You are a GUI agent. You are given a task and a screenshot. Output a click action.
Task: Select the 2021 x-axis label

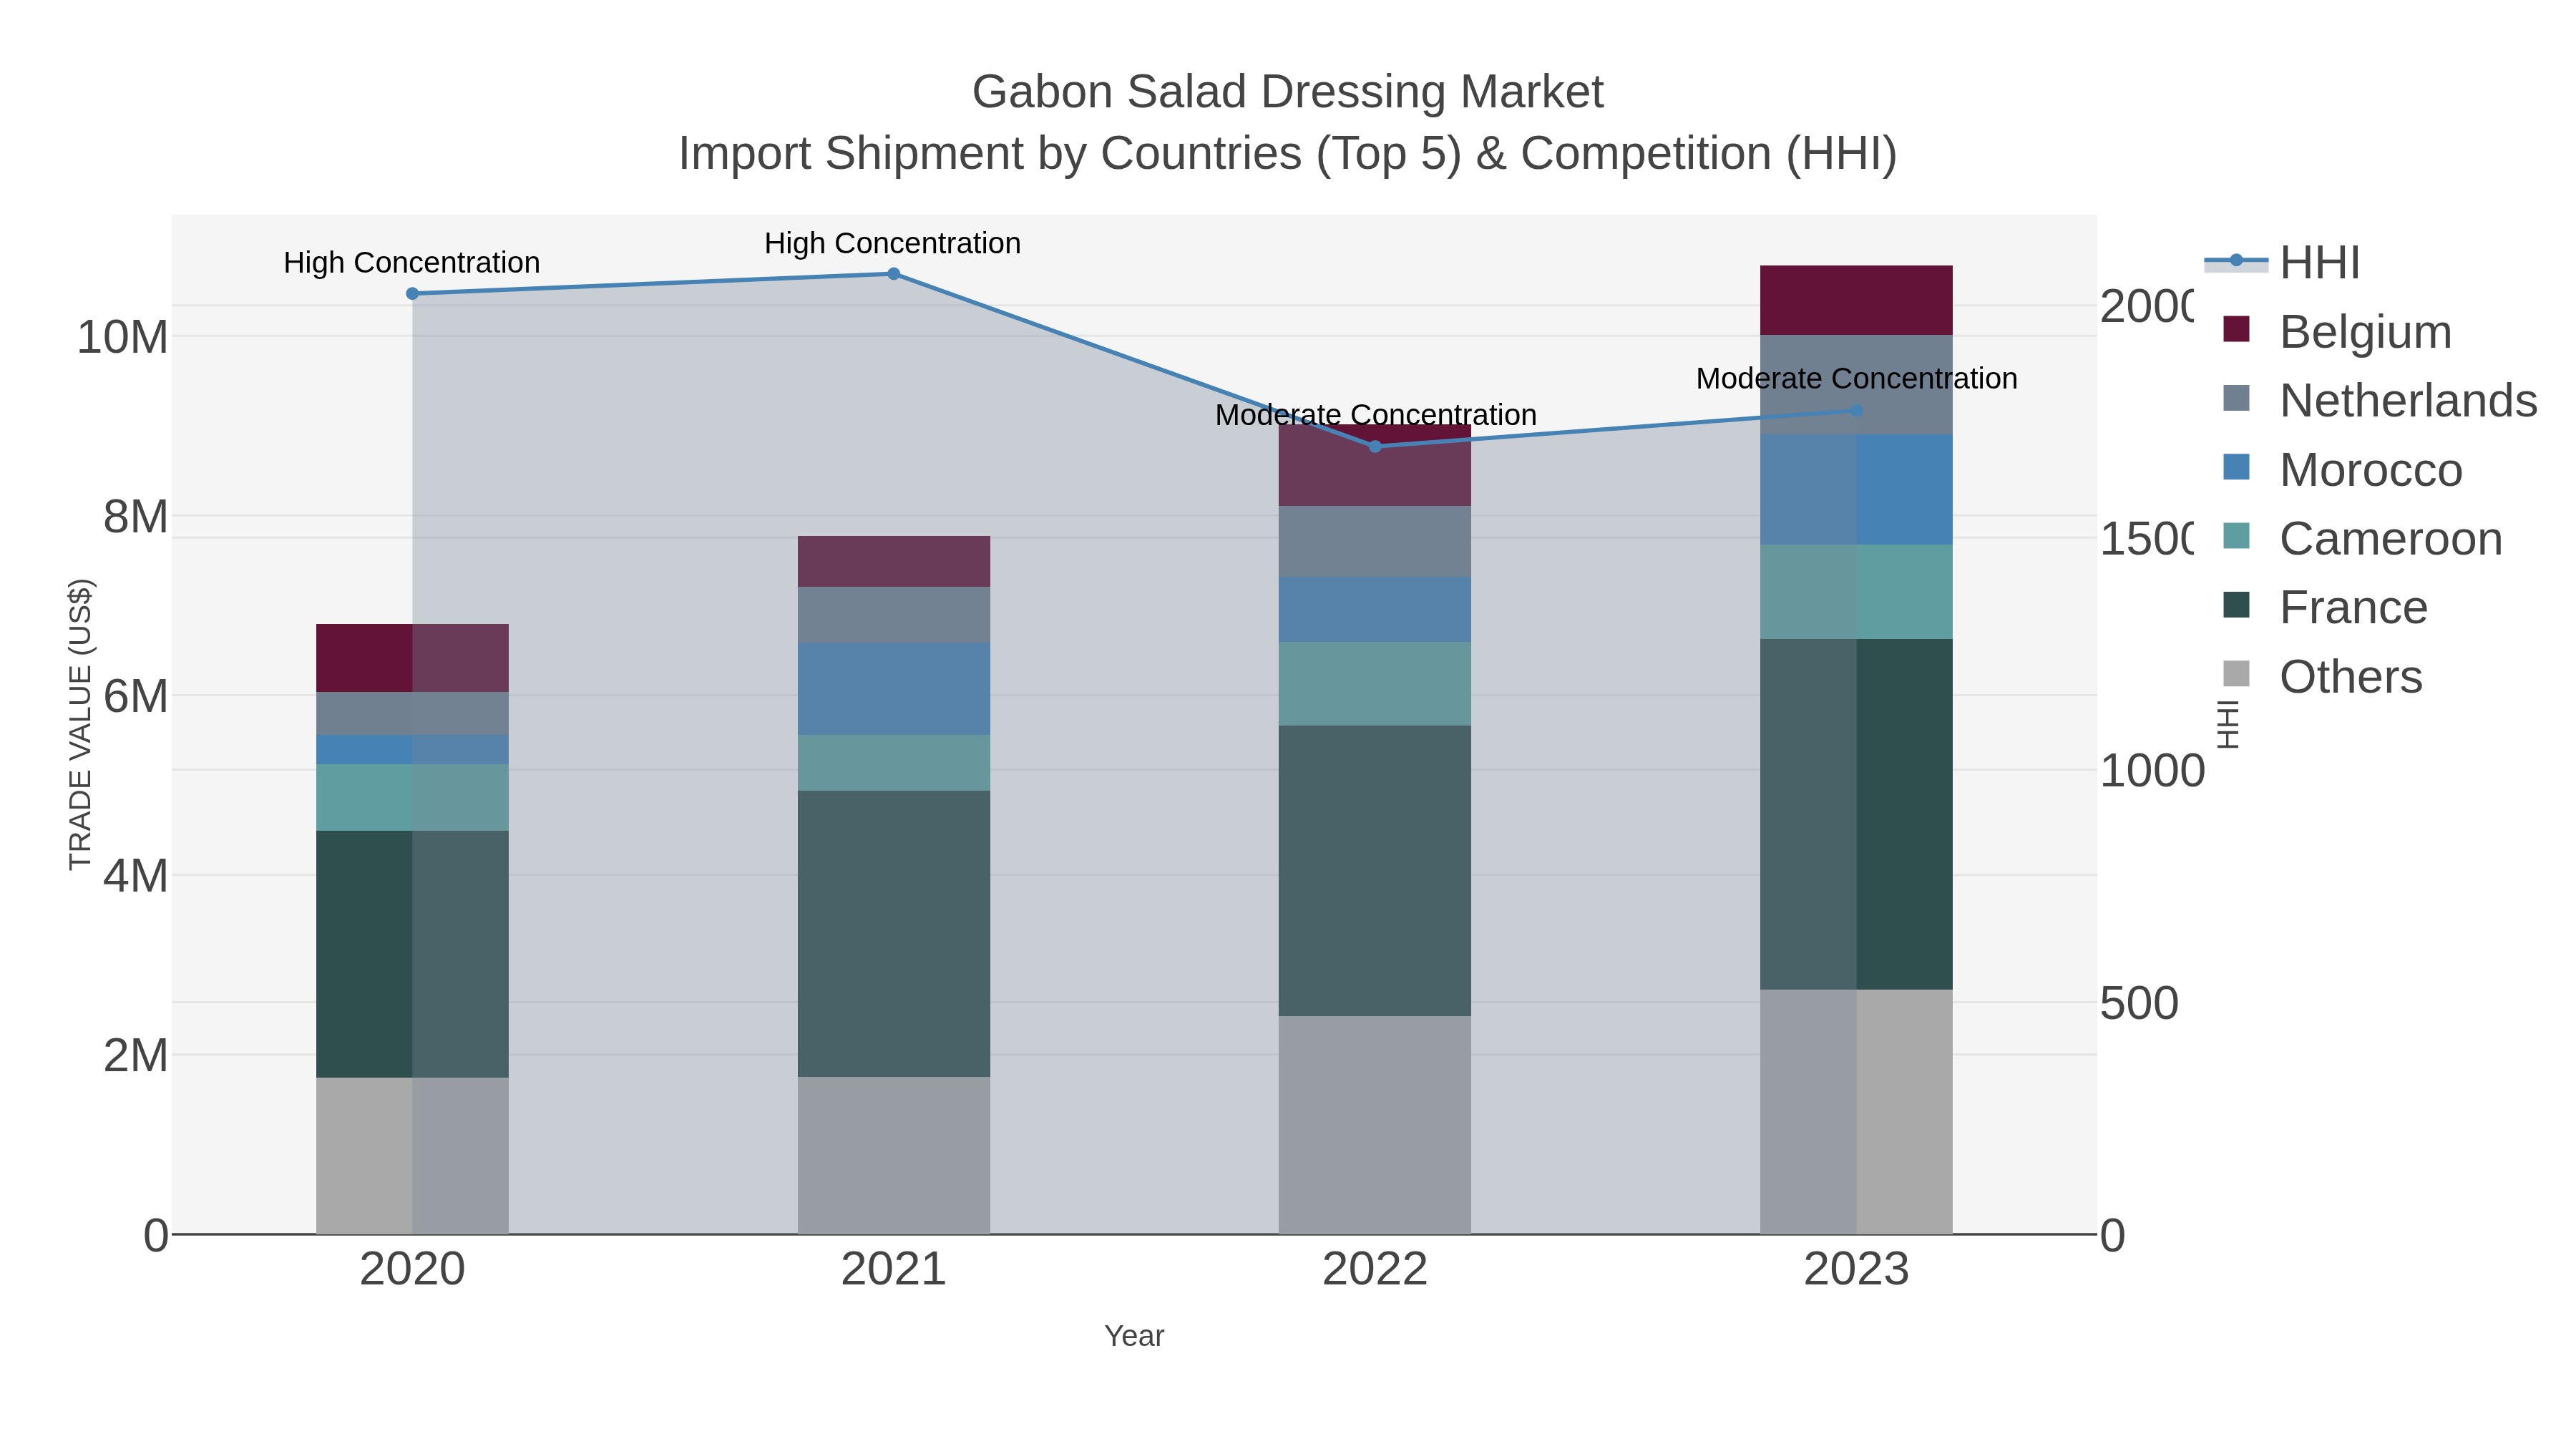pyautogui.click(x=894, y=1270)
